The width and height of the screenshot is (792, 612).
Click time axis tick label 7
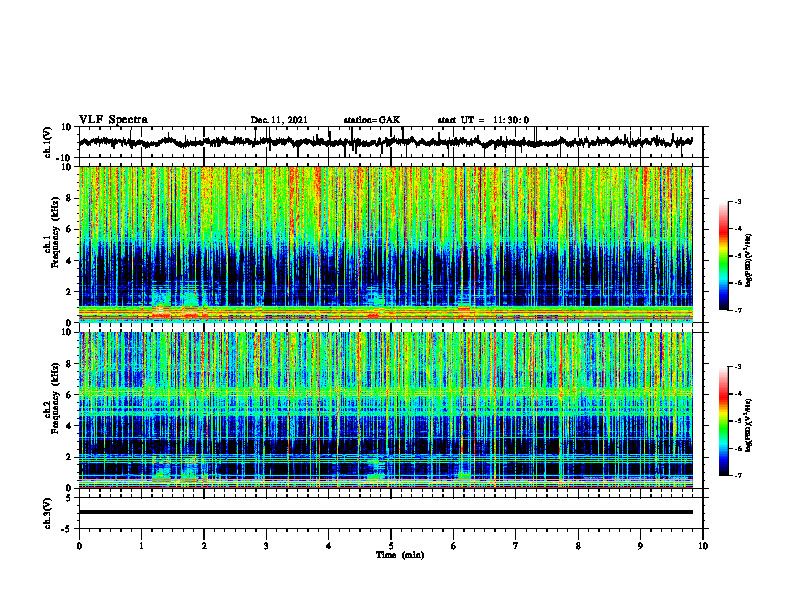tap(516, 546)
